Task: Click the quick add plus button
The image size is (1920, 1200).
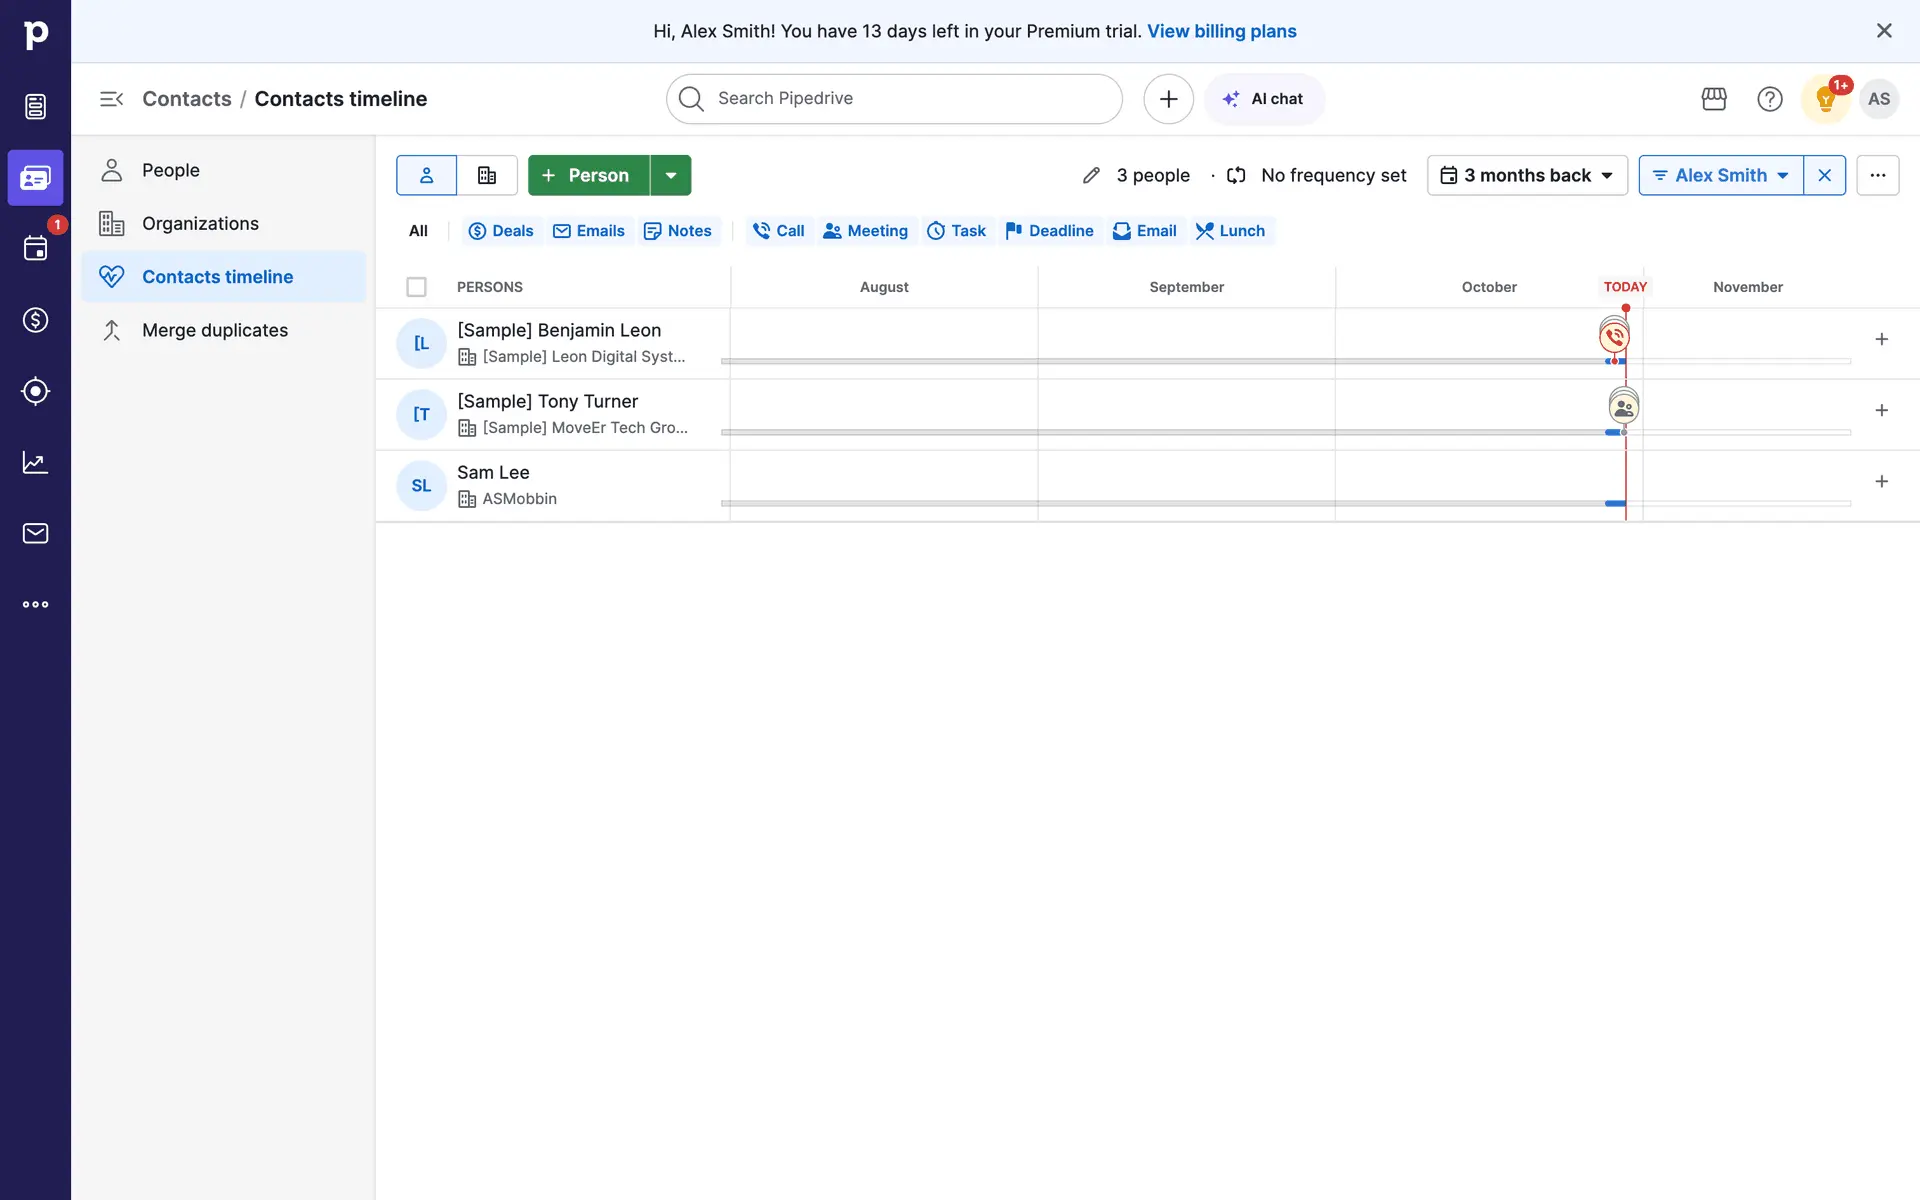Action: 1168,99
